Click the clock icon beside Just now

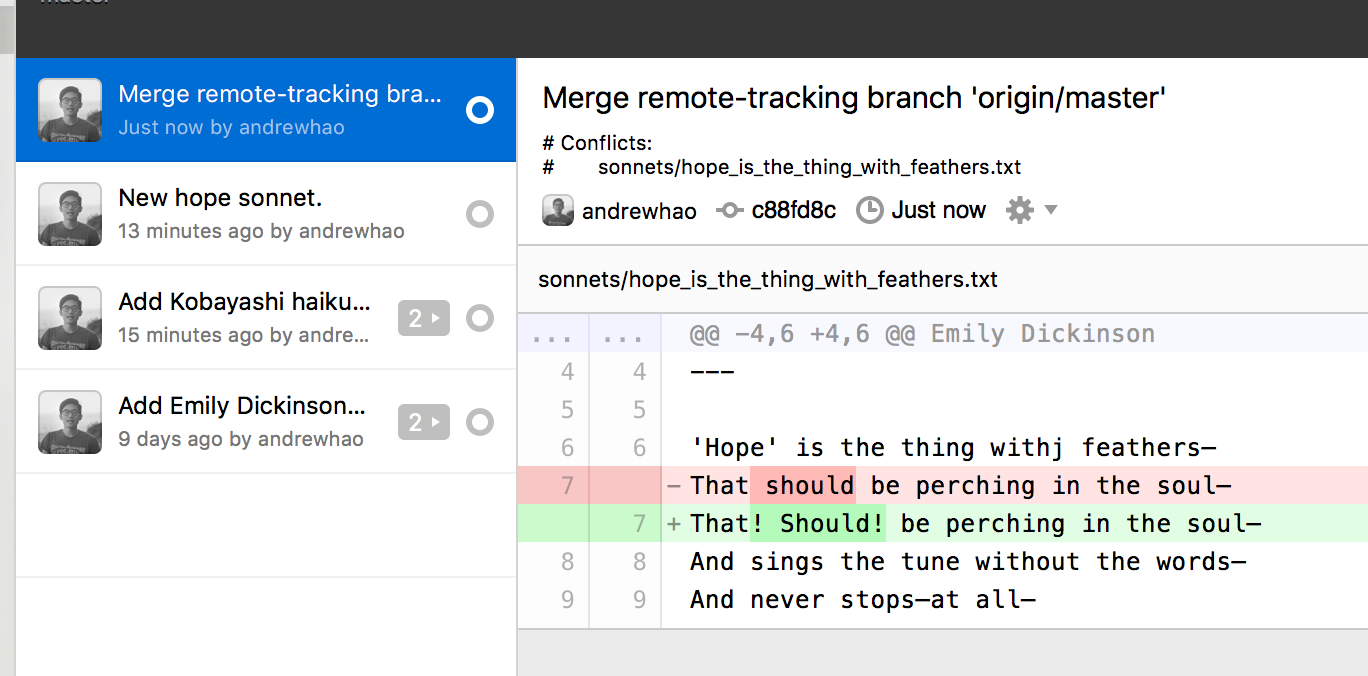click(870, 210)
